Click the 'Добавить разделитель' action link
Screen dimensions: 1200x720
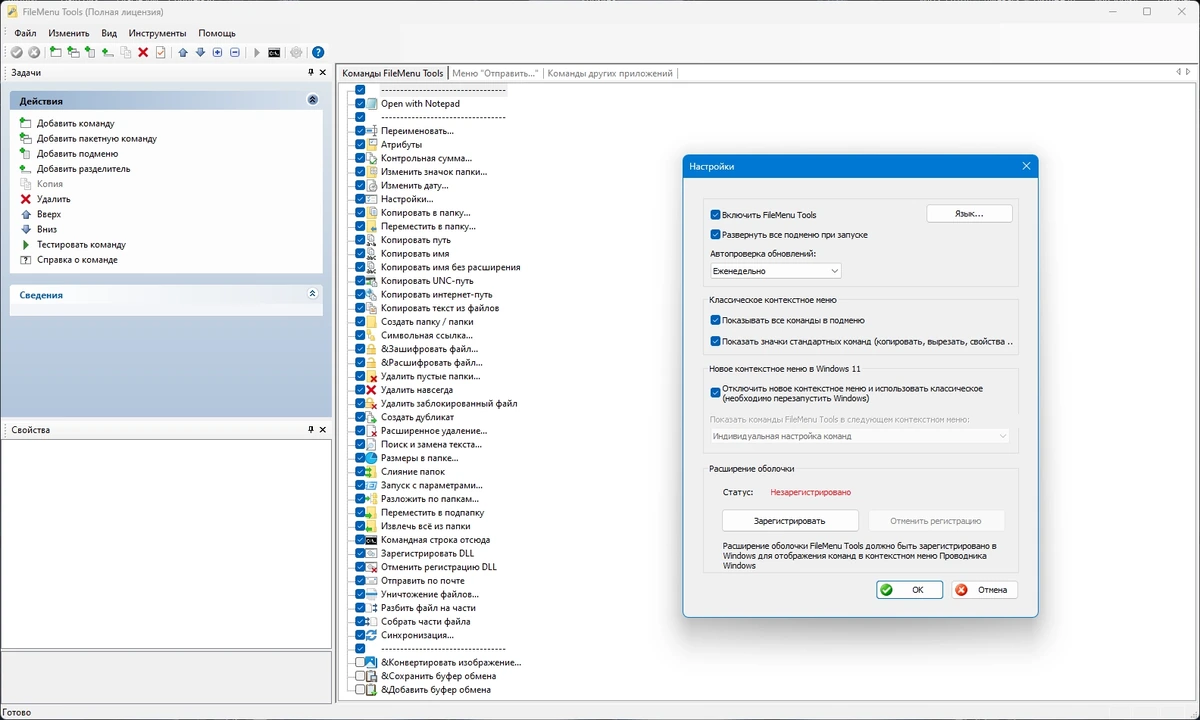(83, 169)
